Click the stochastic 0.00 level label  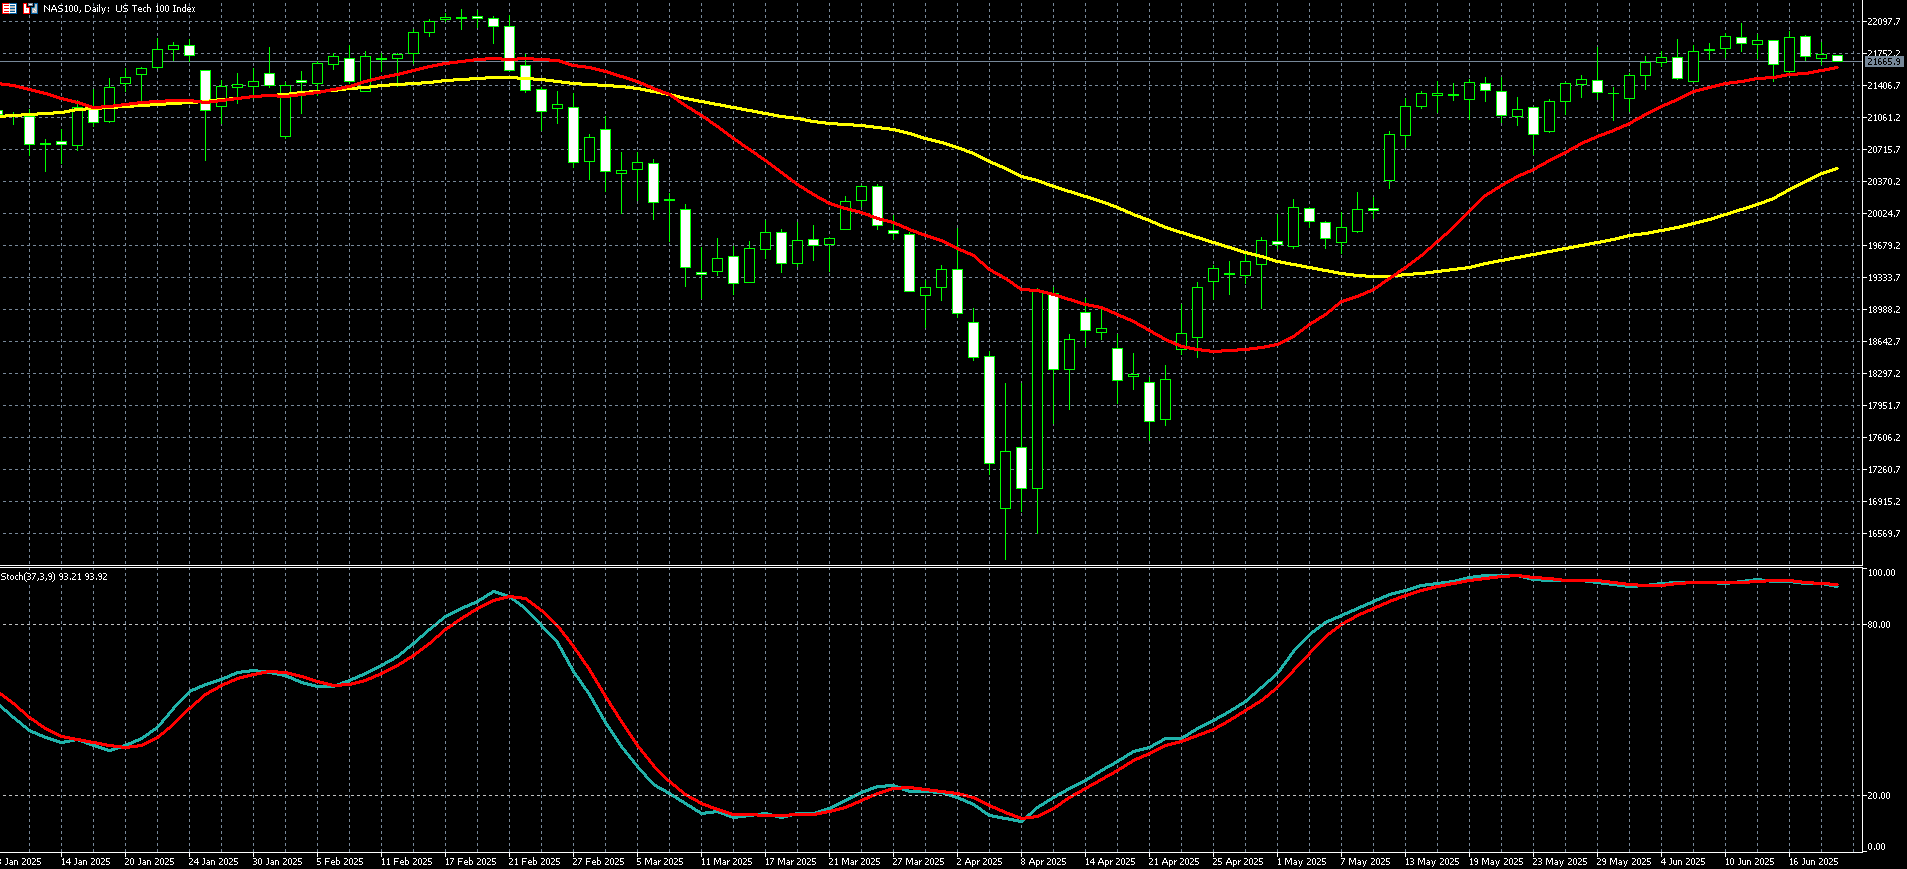point(1877,846)
